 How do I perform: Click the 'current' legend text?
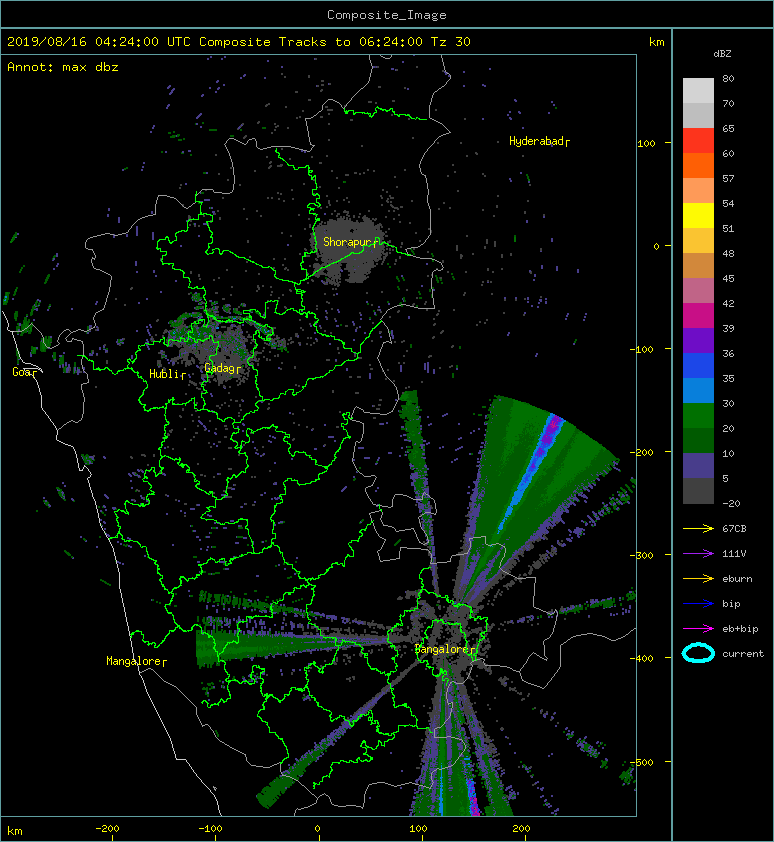point(743,654)
